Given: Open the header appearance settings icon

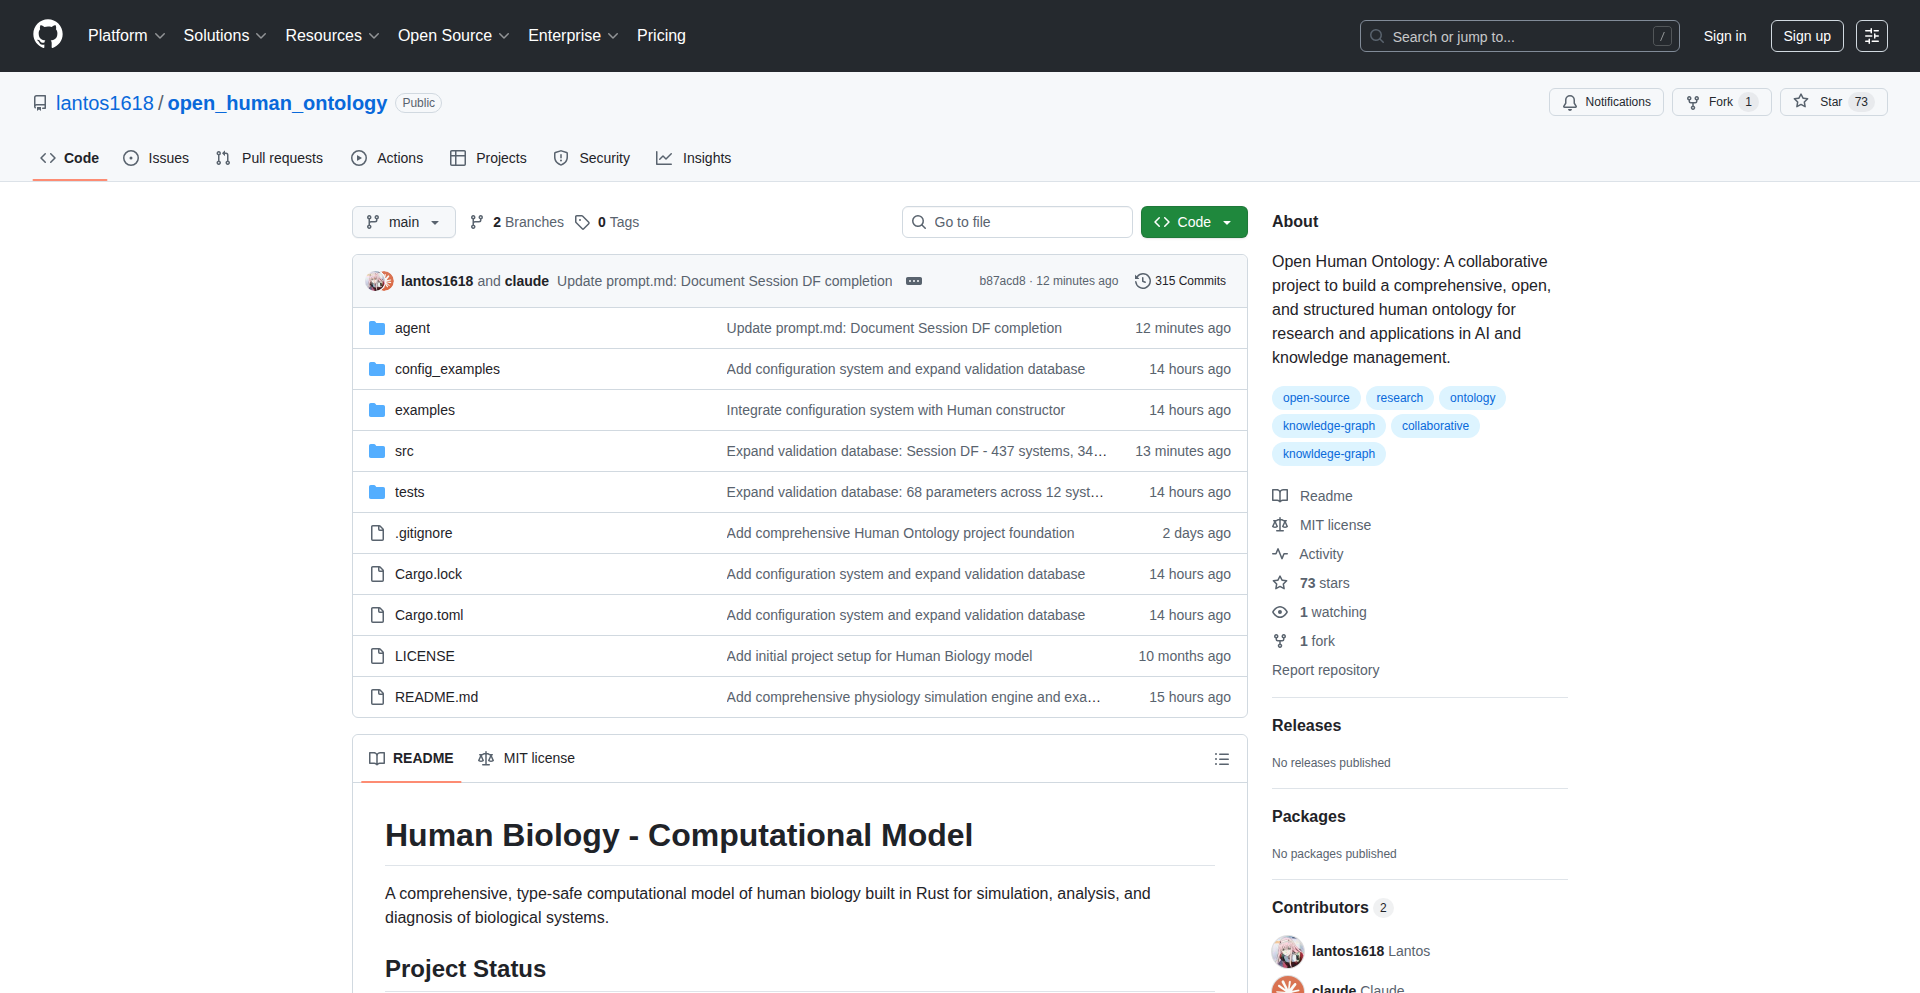Looking at the screenshot, I should (1871, 36).
